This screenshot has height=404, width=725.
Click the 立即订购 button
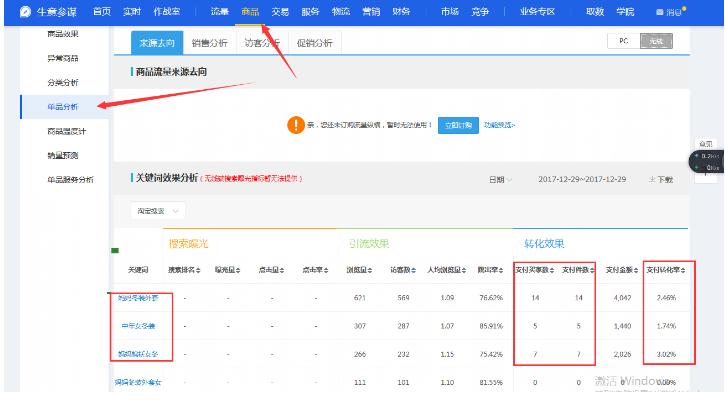point(458,125)
